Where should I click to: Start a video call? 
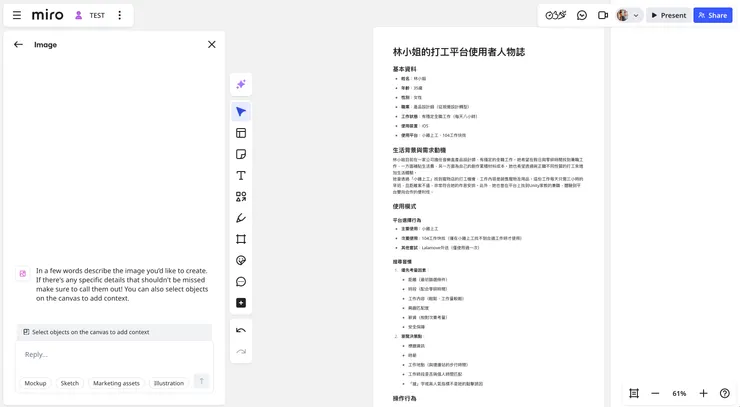(603, 15)
